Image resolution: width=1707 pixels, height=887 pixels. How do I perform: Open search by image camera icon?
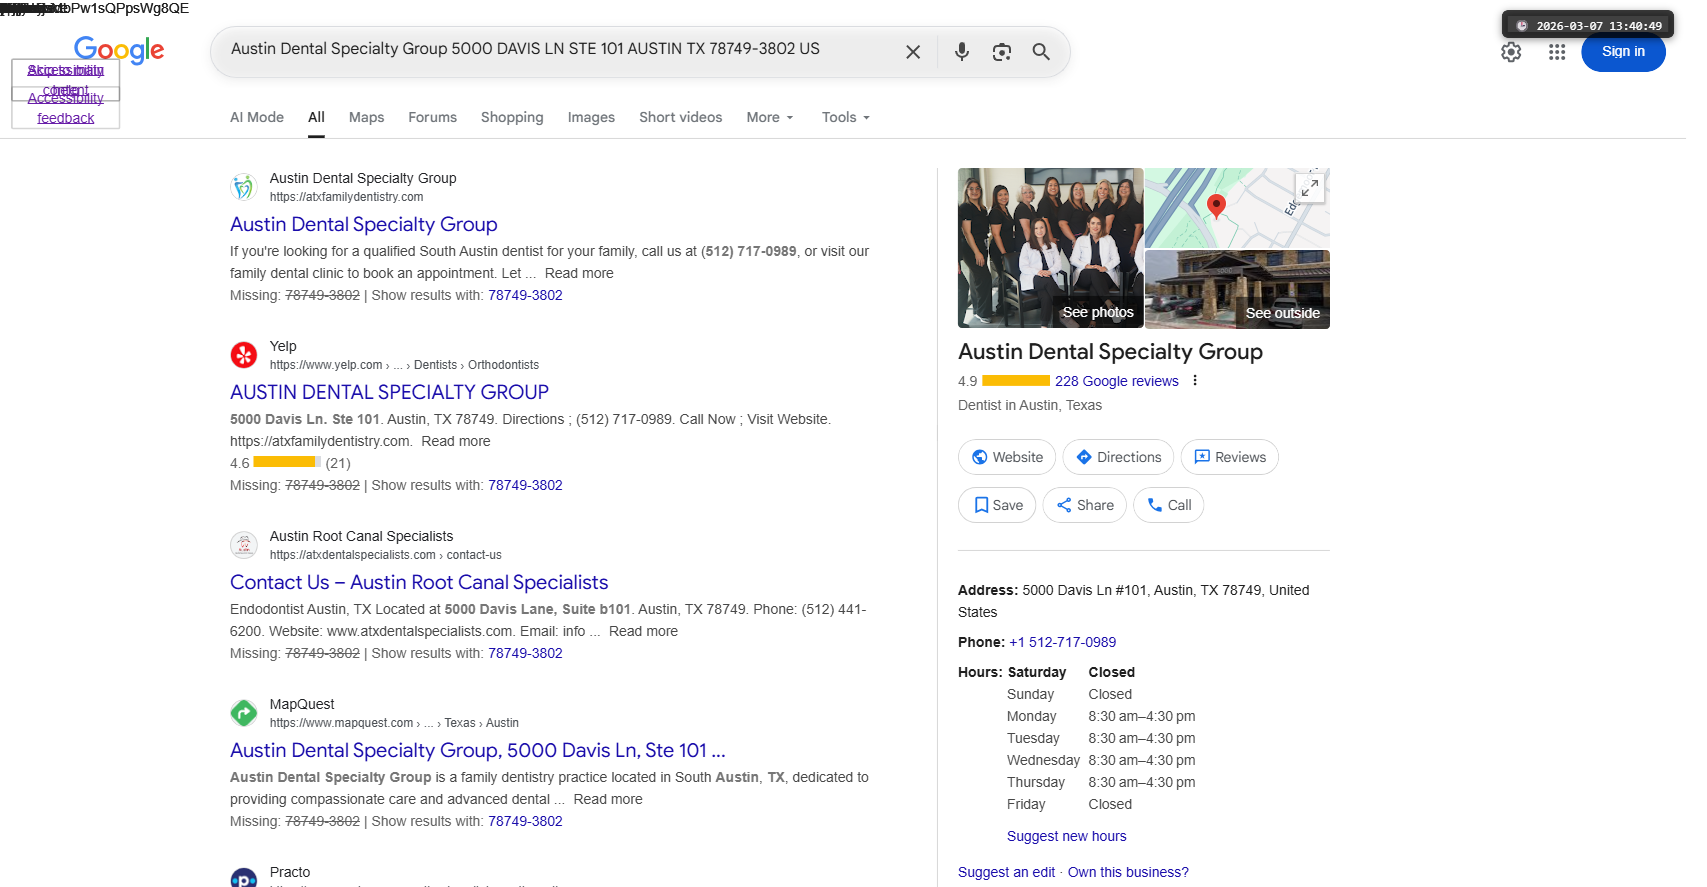[1001, 52]
